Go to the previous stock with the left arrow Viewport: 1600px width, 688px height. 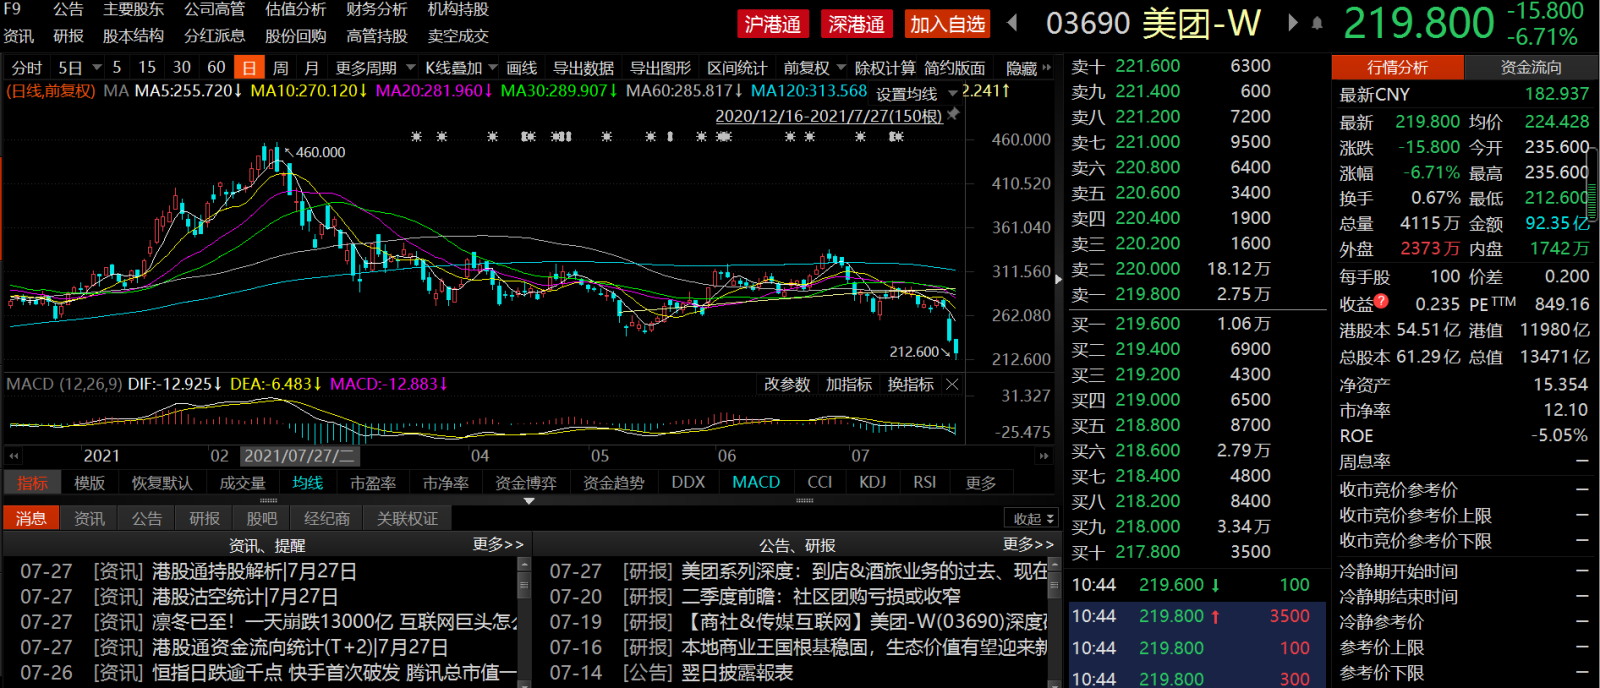coord(1012,22)
